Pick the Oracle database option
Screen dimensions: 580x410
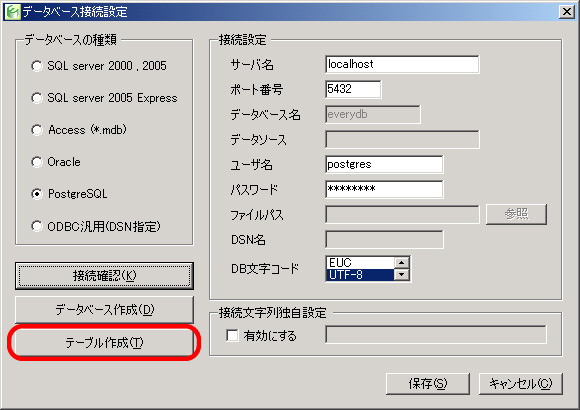pyautogui.click(x=37, y=162)
